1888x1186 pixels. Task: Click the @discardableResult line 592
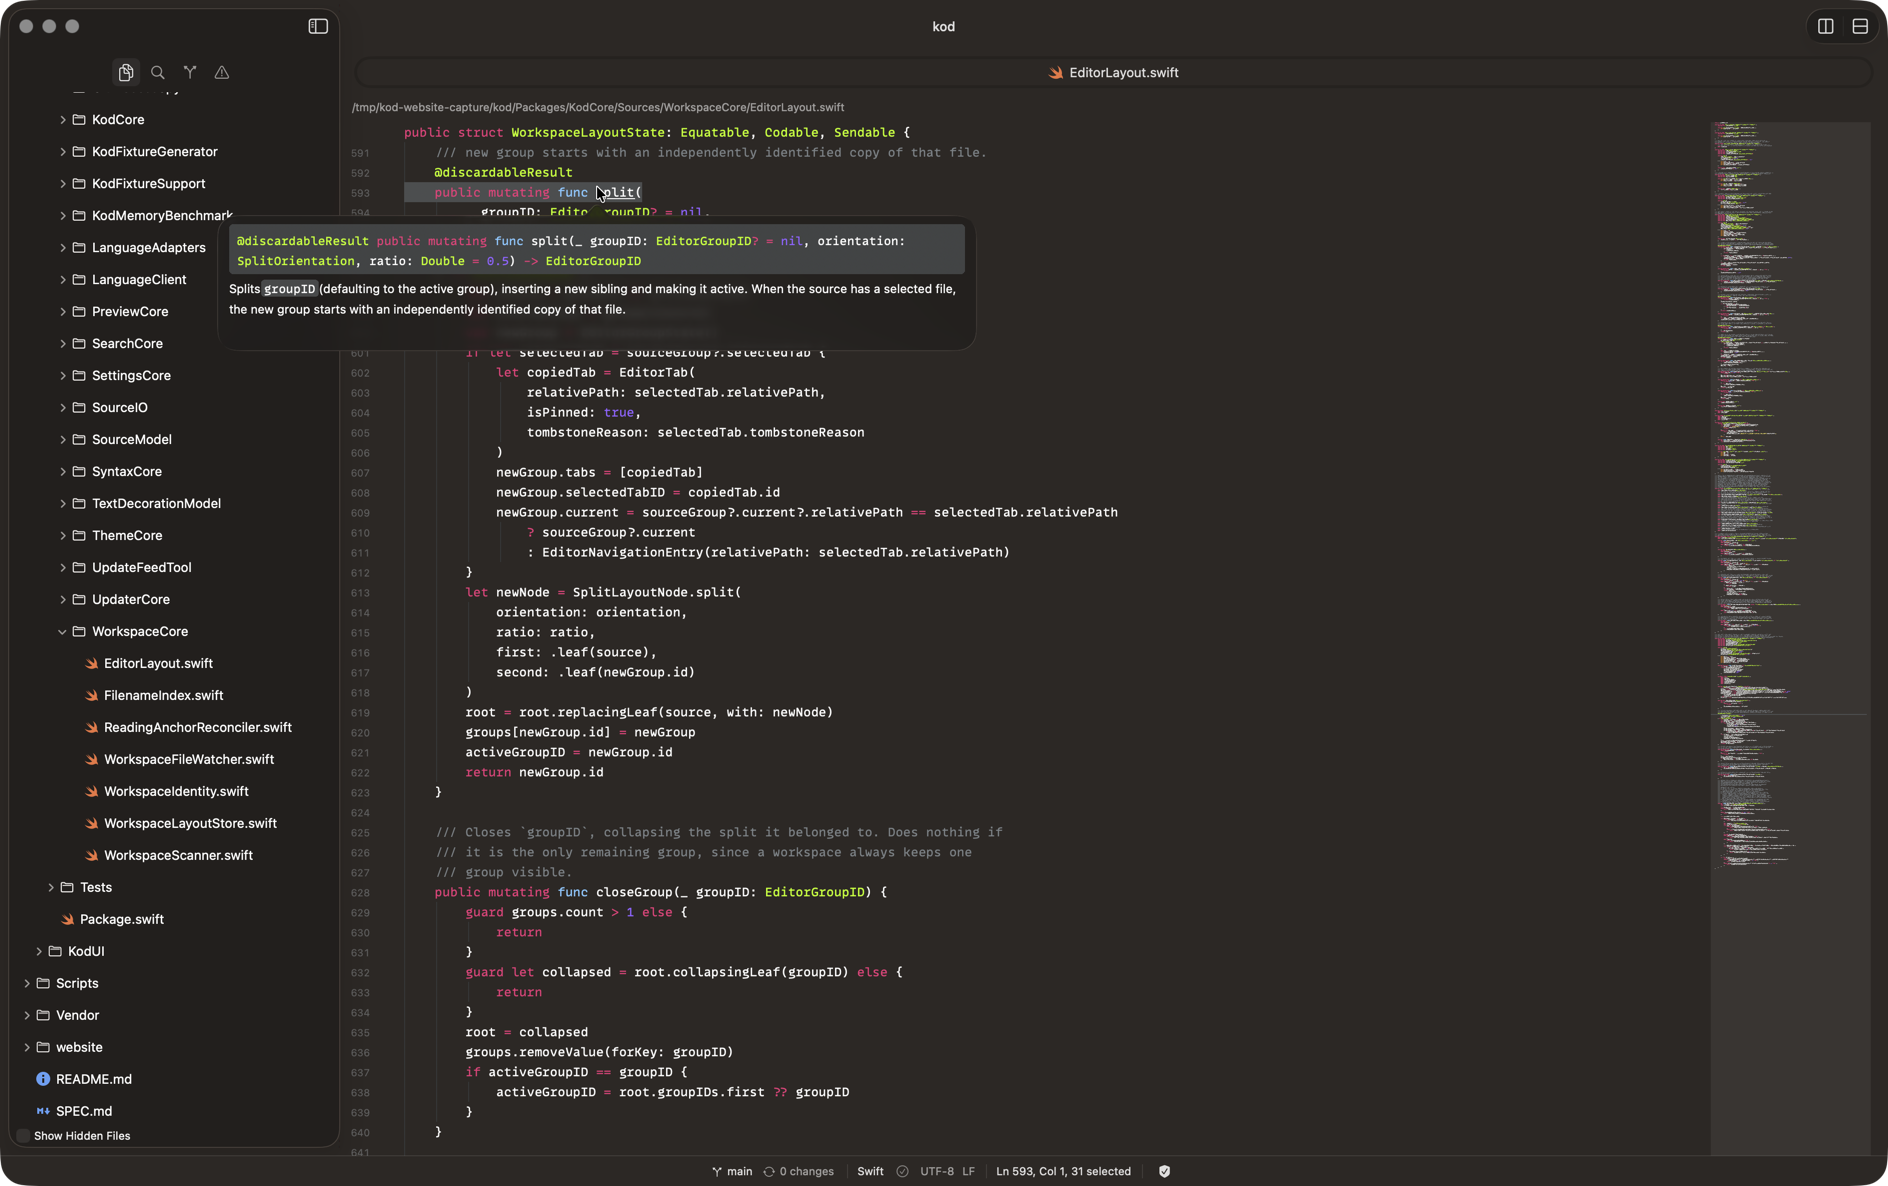(x=503, y=172)
